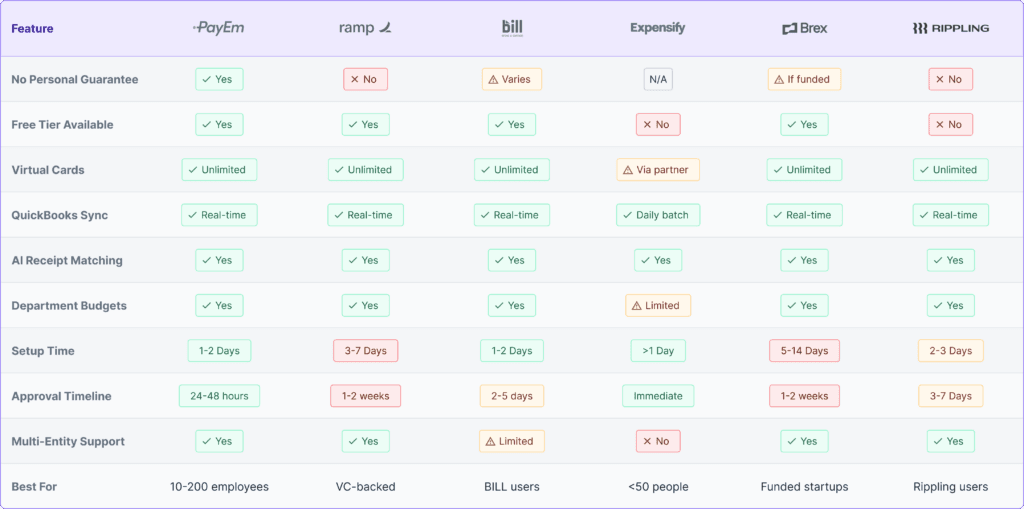The height and width of the screenshot is (509, 1024).
Task: Click the ramp logo column header
Action: click(365, 28)
